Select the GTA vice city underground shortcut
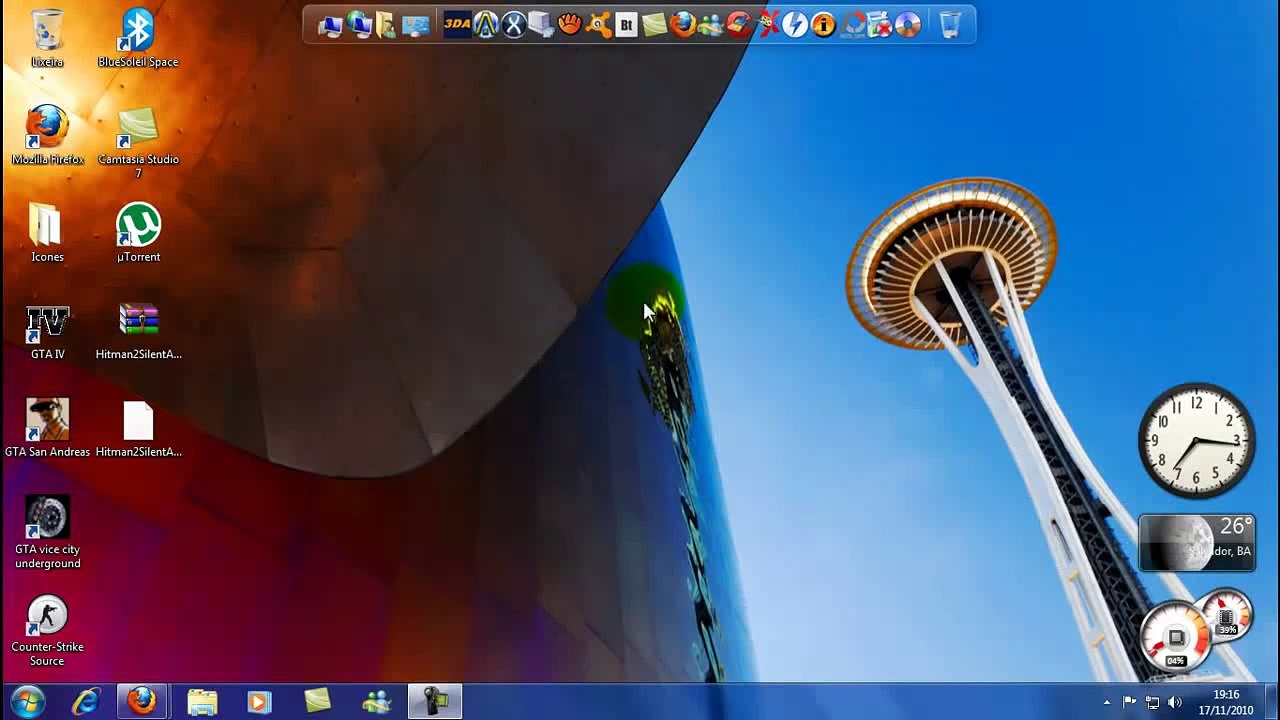Viewport: 1280px width, 720px height. 47,532
